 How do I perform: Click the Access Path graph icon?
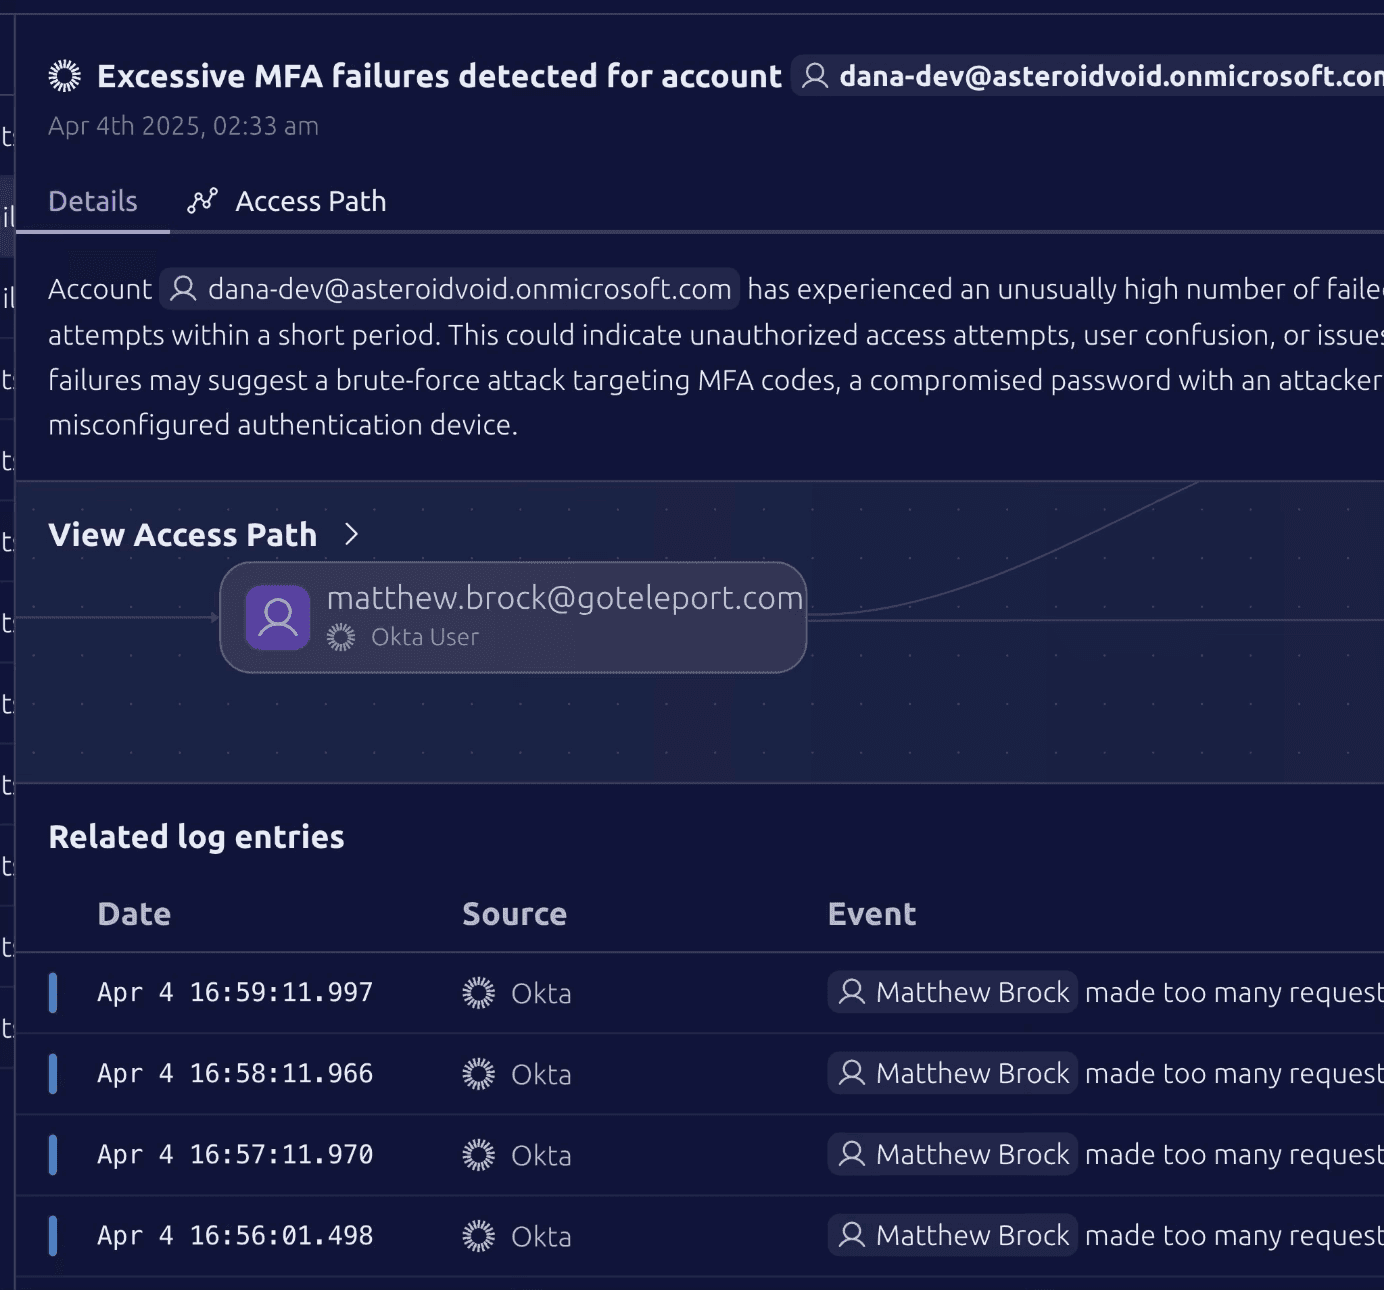[x=202, y=201]
